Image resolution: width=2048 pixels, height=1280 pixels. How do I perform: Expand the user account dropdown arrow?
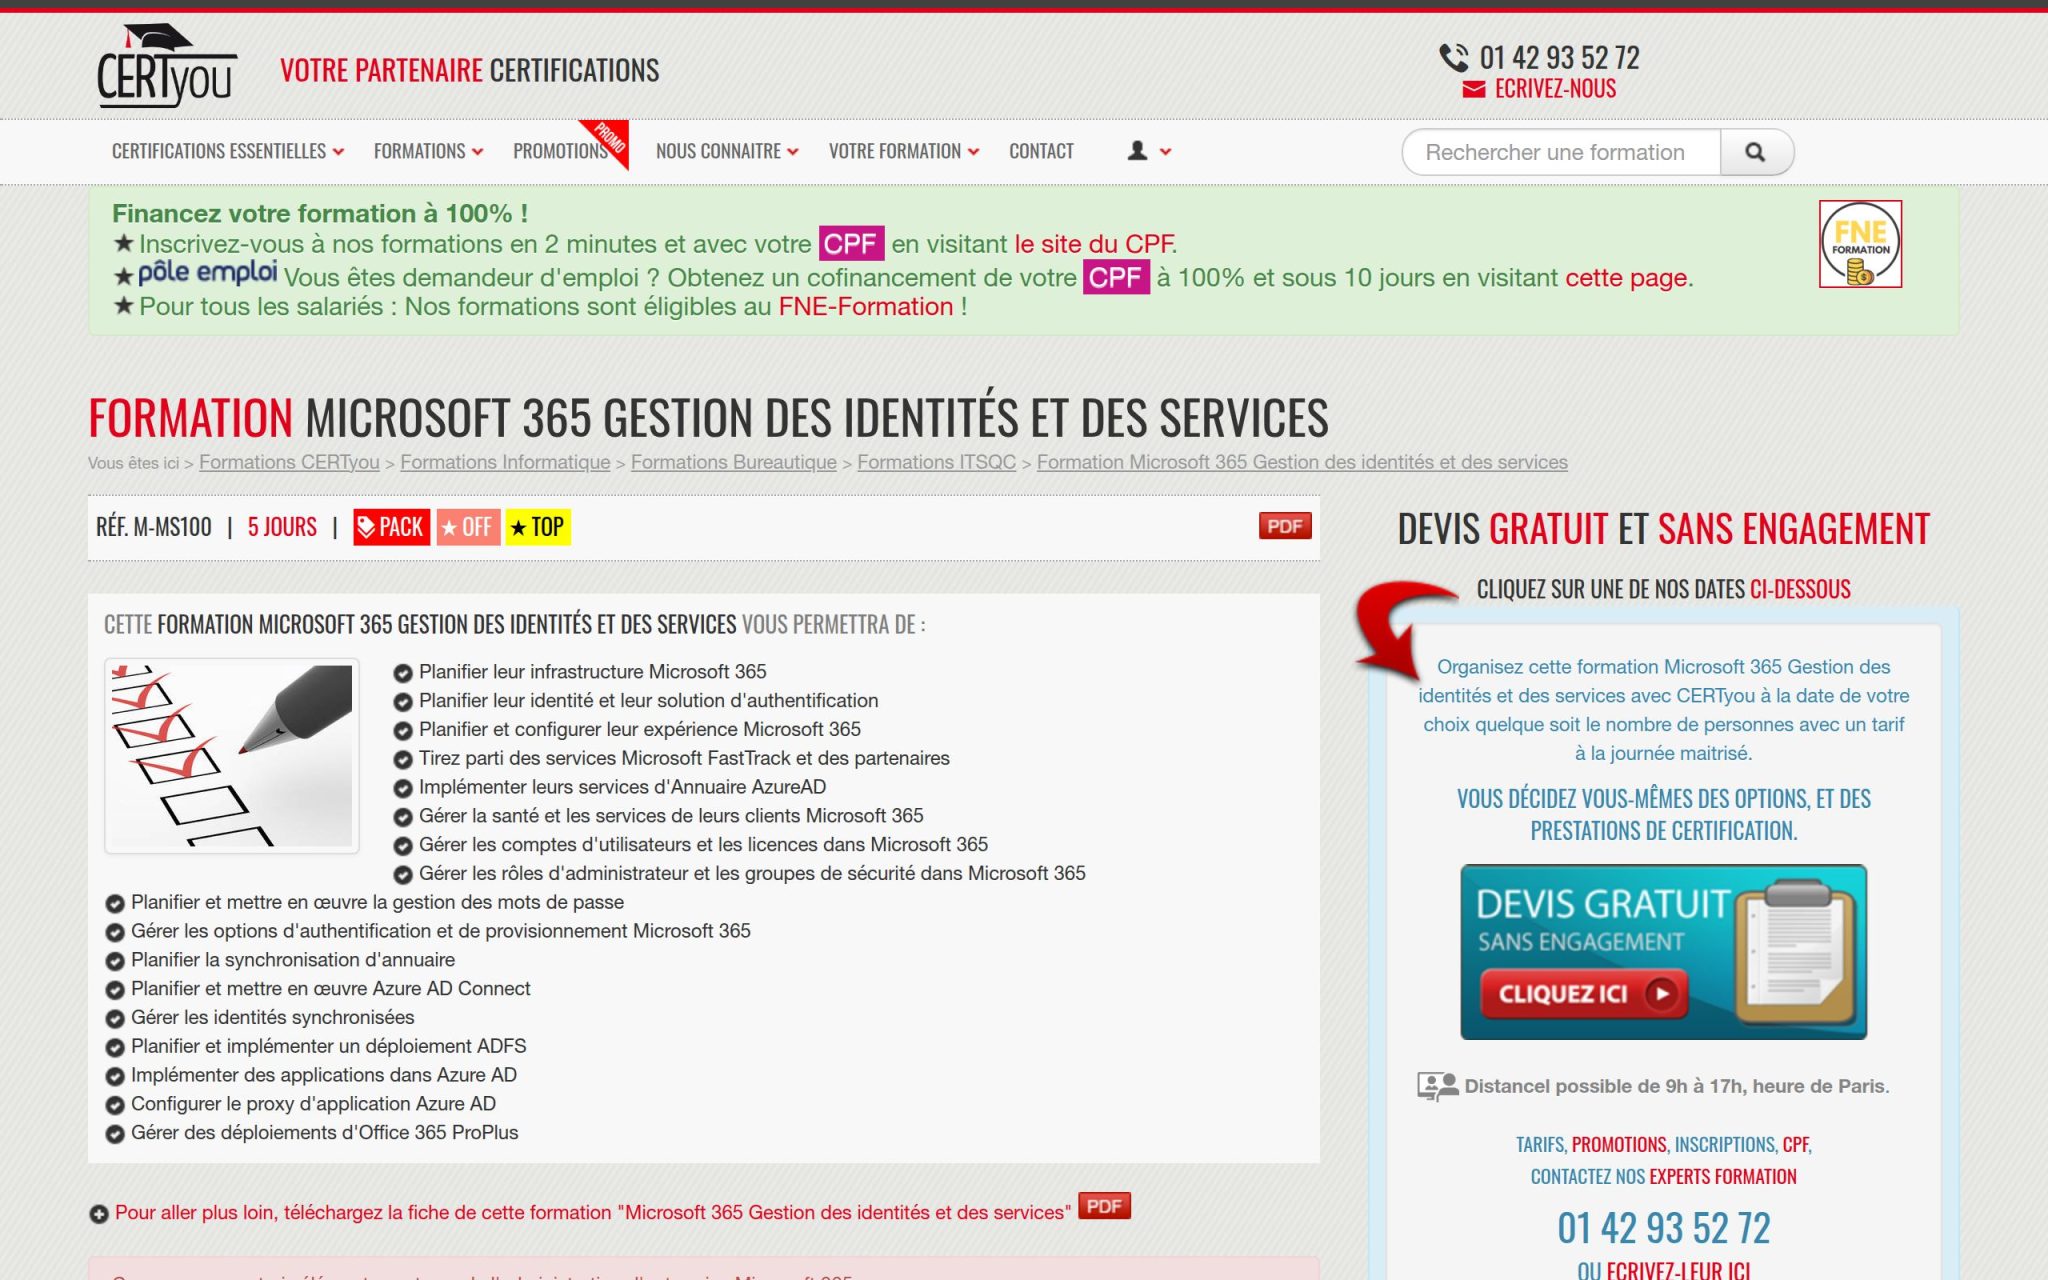(1165, 152)
